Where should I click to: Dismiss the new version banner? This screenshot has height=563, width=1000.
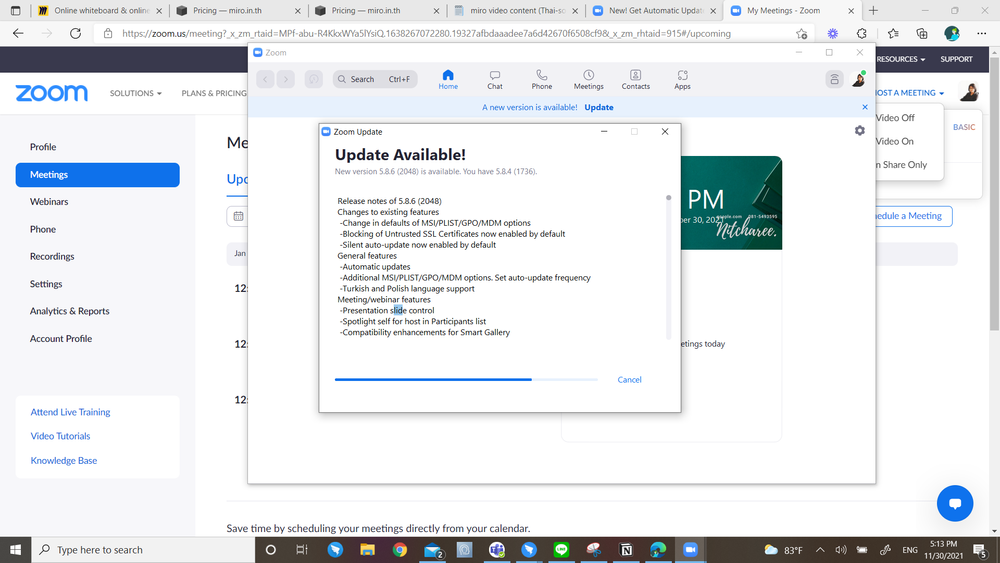coord(865,107)
